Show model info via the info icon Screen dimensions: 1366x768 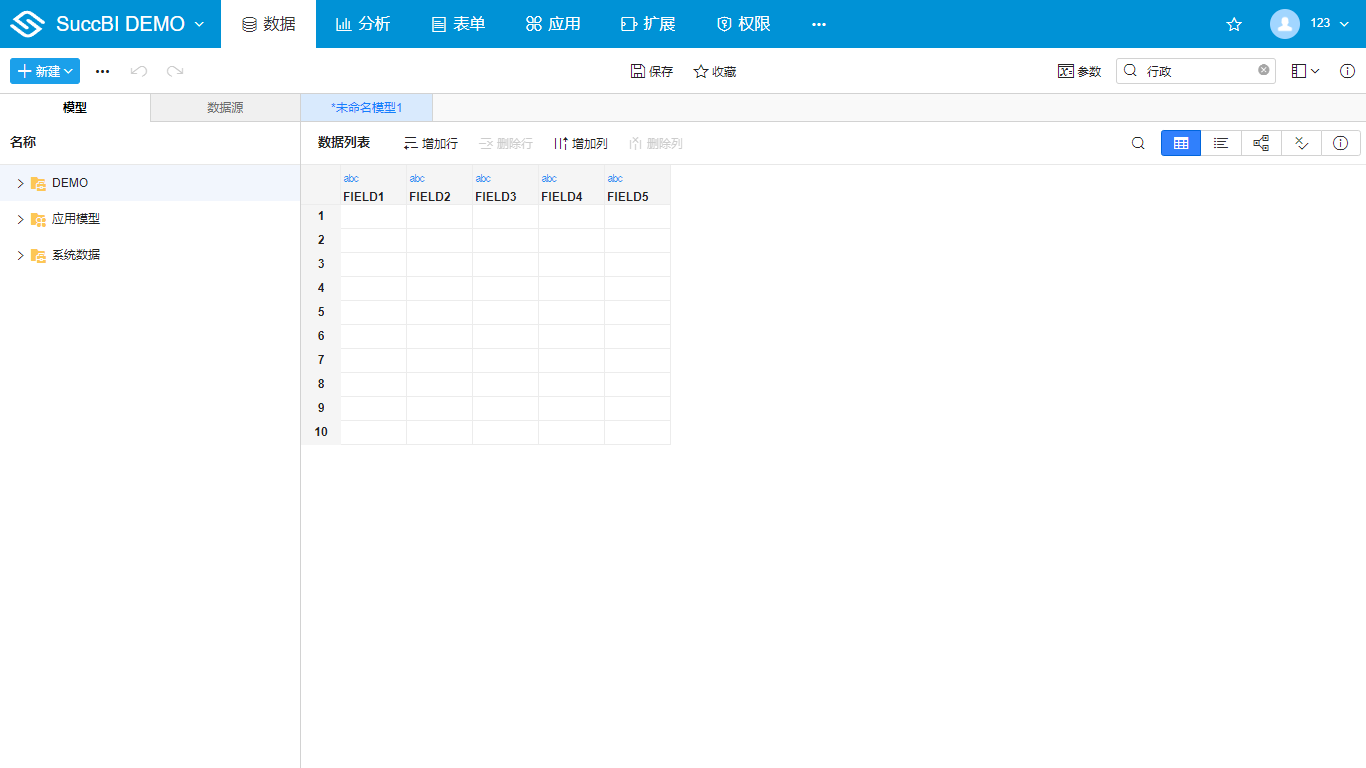(1340, 143)
